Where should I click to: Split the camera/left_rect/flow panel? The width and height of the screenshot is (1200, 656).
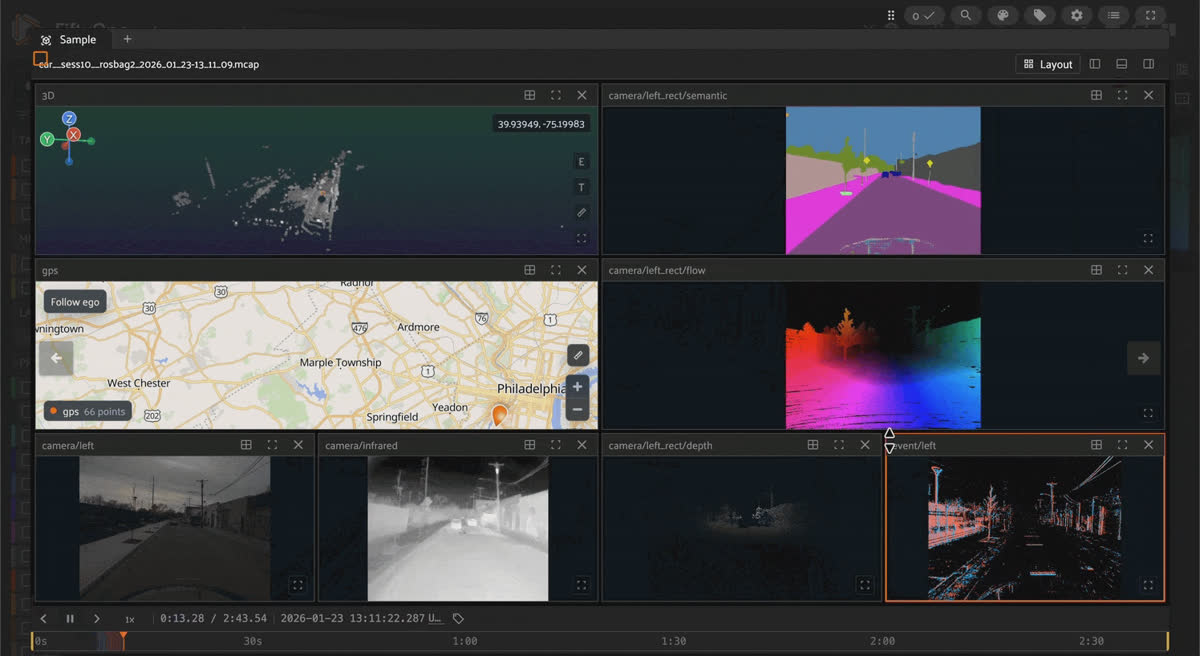[x=1096, y=270]
